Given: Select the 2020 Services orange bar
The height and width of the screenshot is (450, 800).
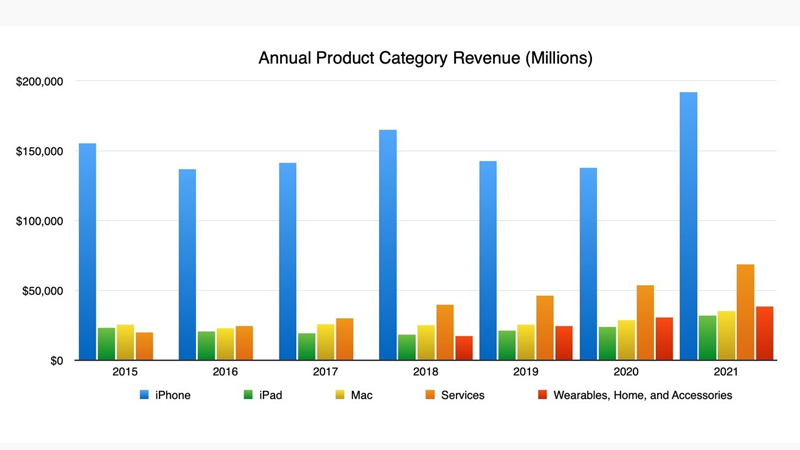Looking at the screenshot, I should click(x=645, y=322).
